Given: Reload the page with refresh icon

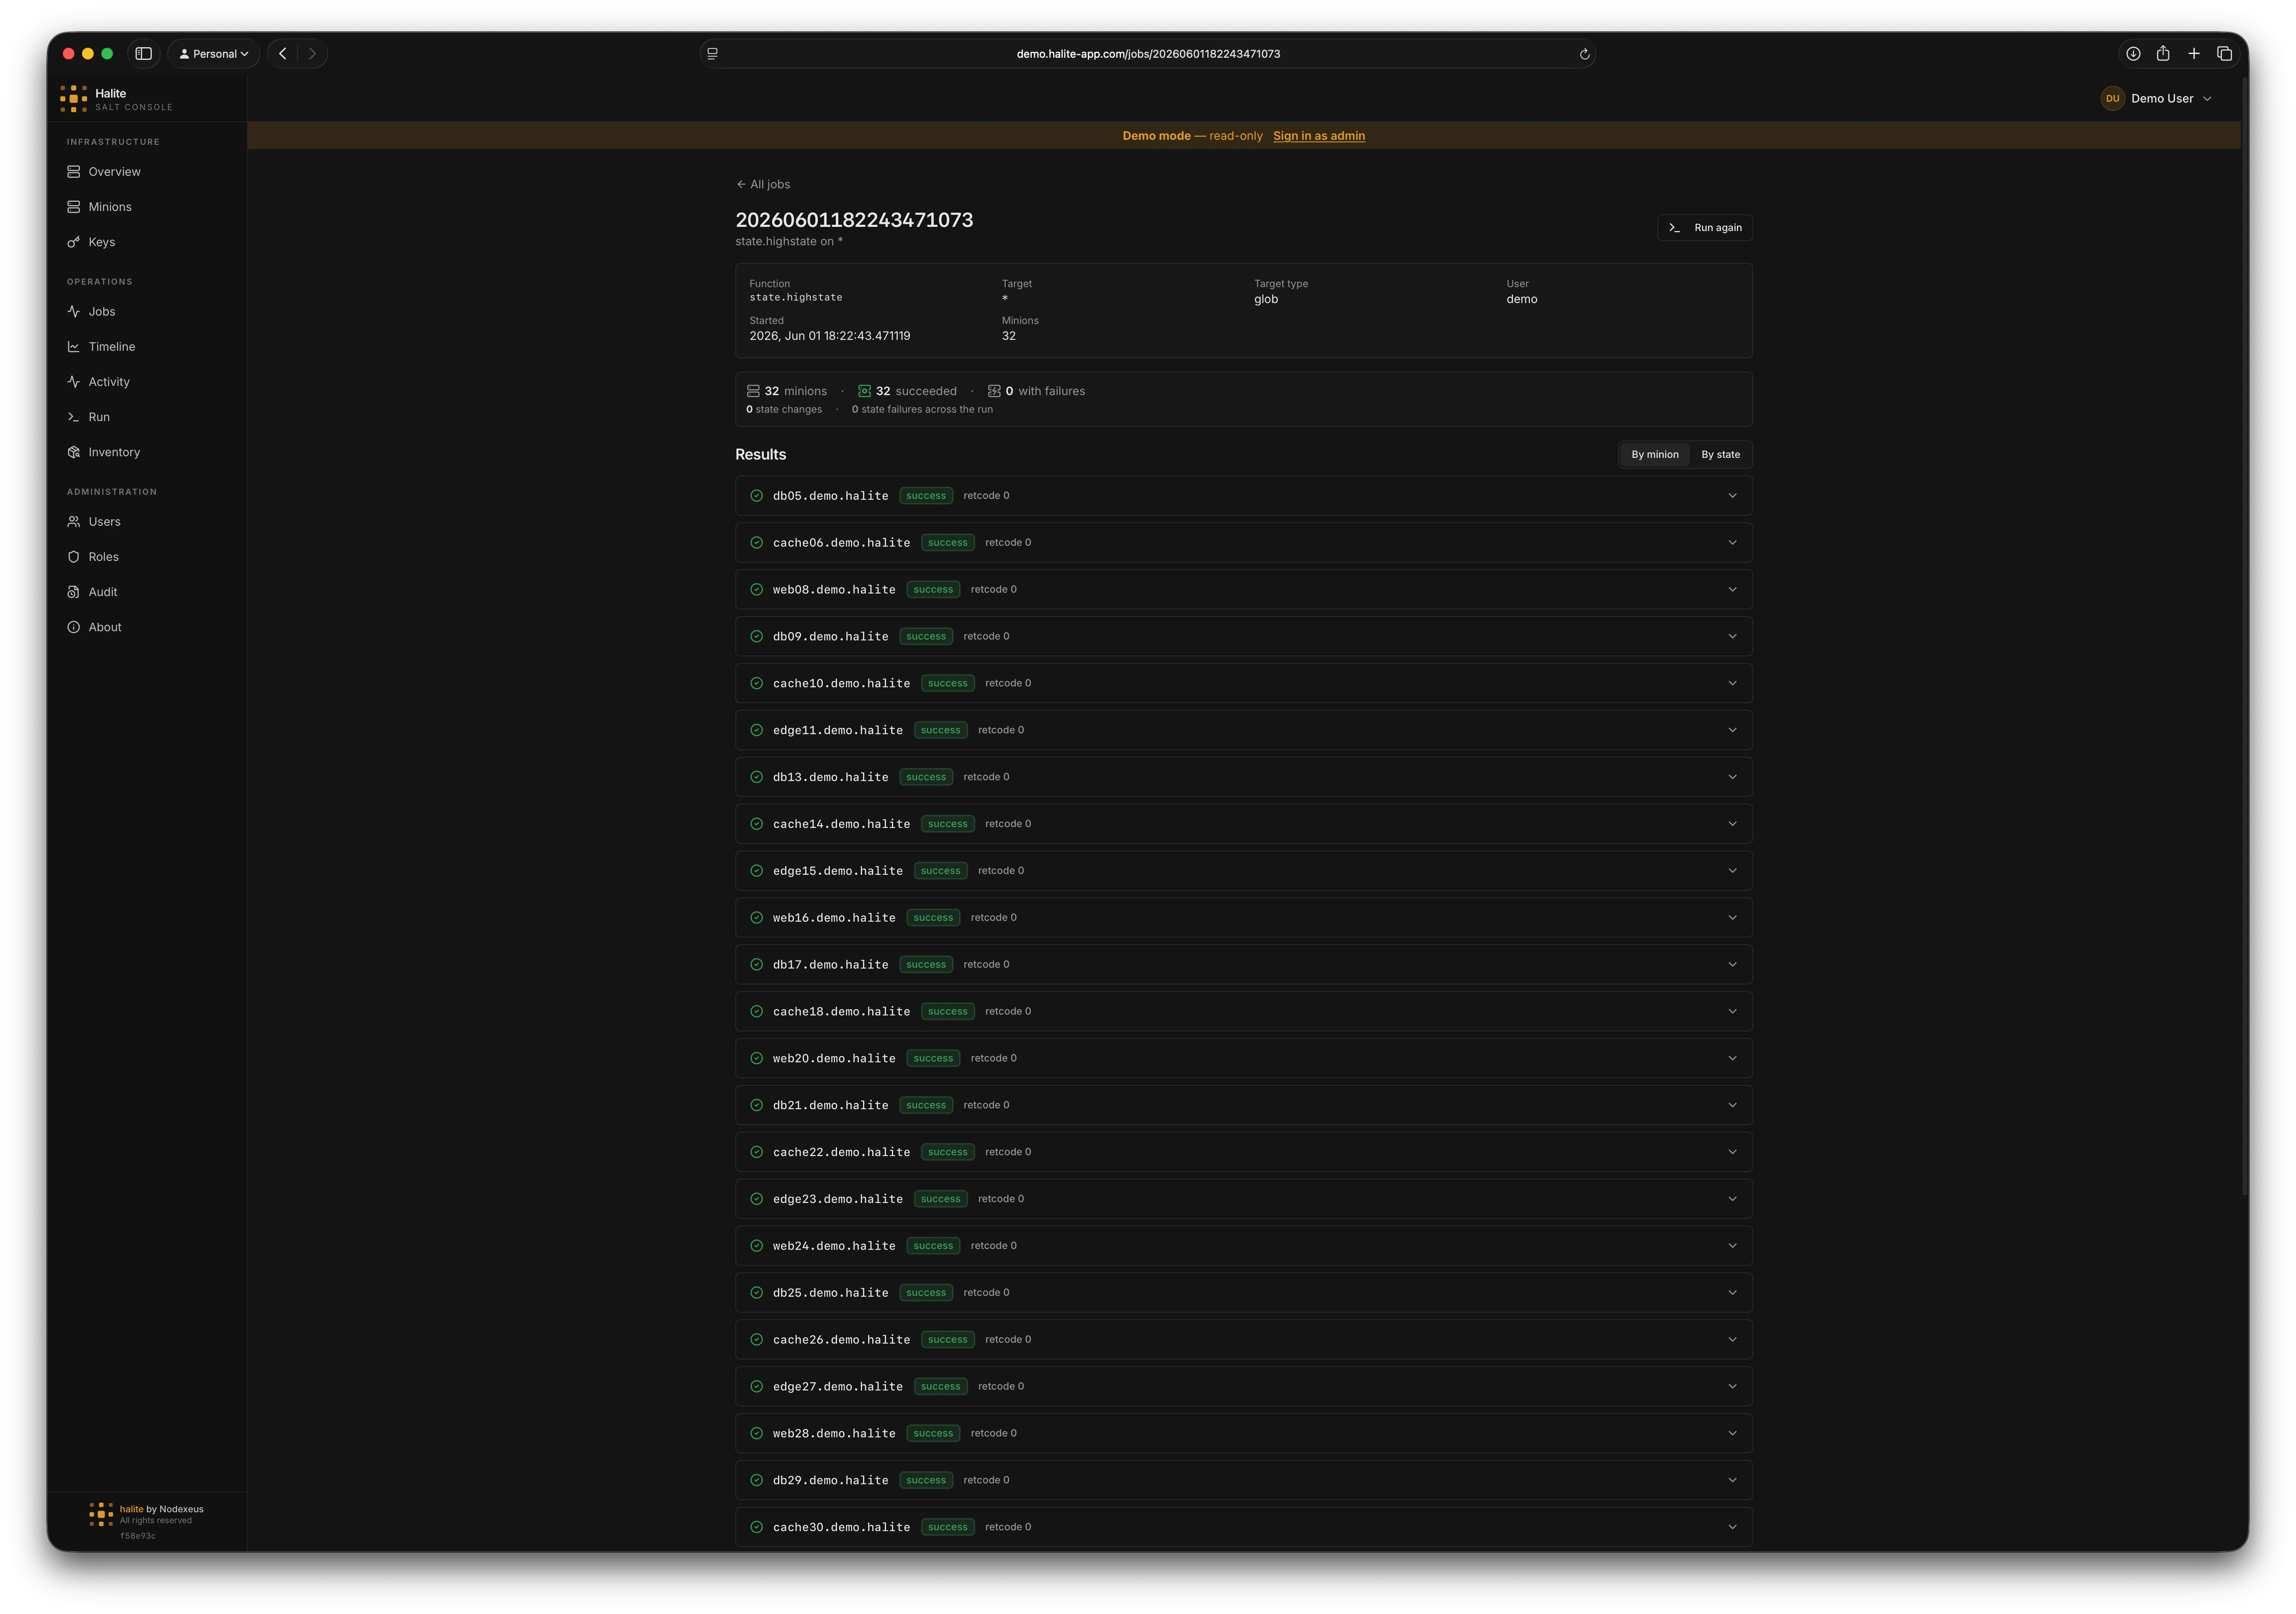Looking at the screenshot, I should point(1584,54).
